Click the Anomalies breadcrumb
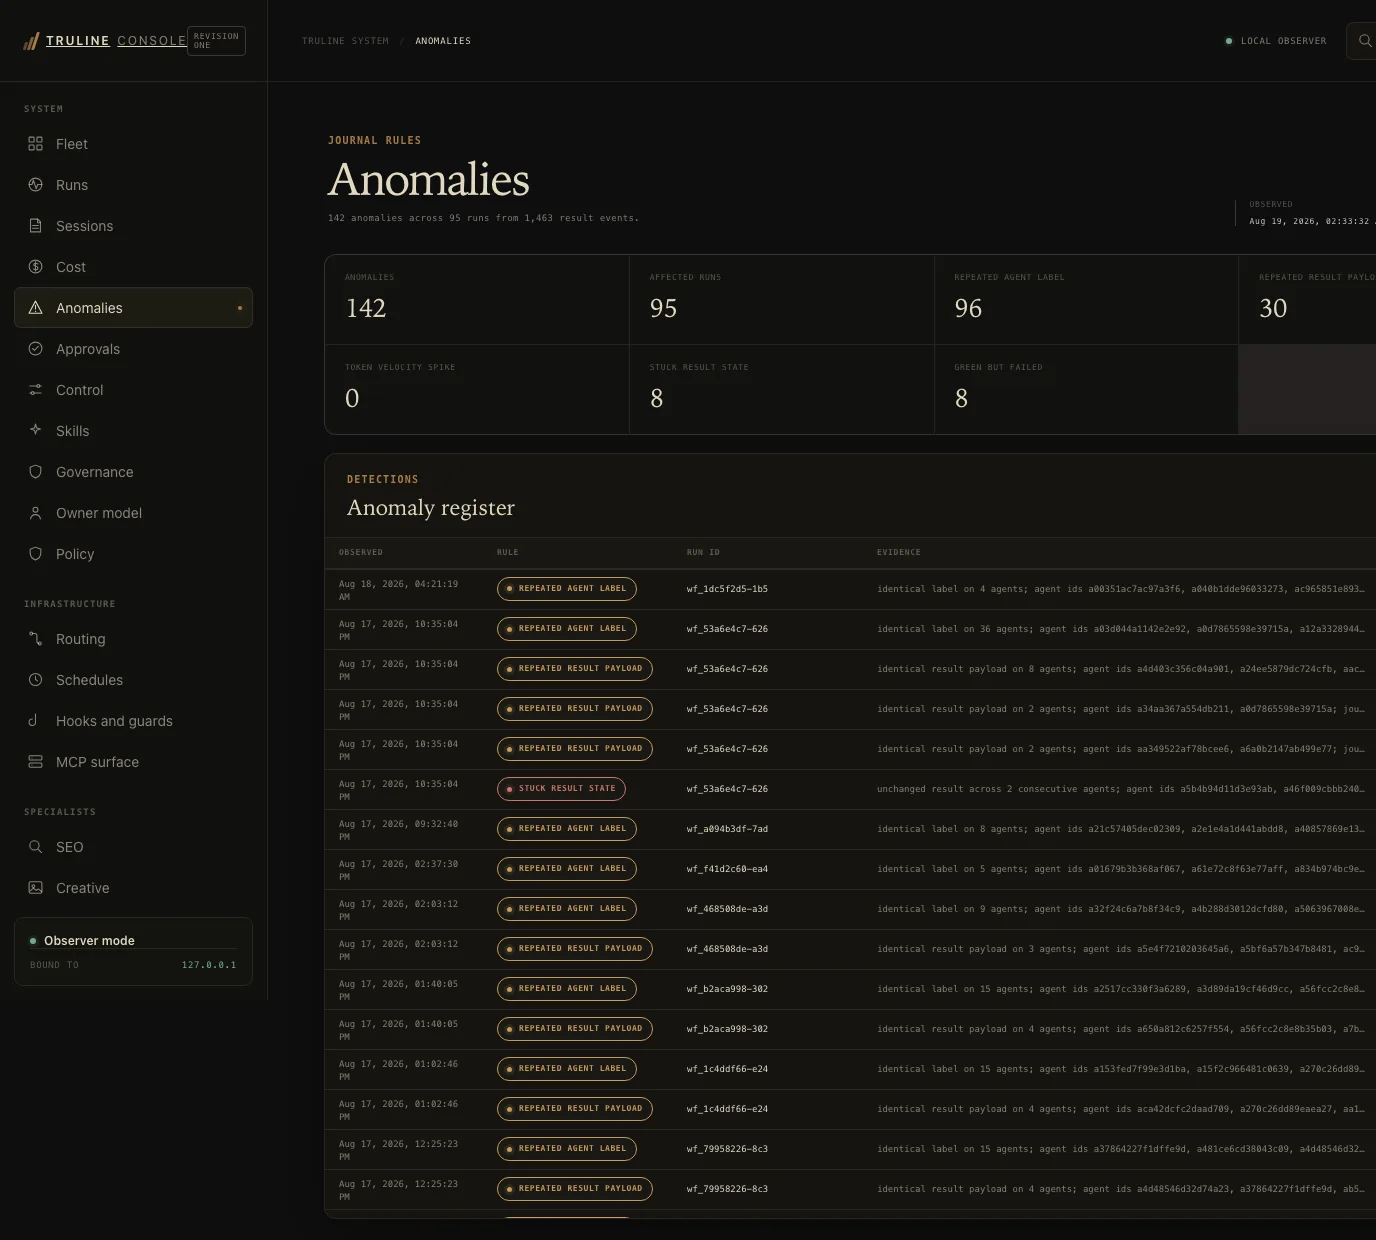The image size is (1376, 1240). (x=443, y=41)
